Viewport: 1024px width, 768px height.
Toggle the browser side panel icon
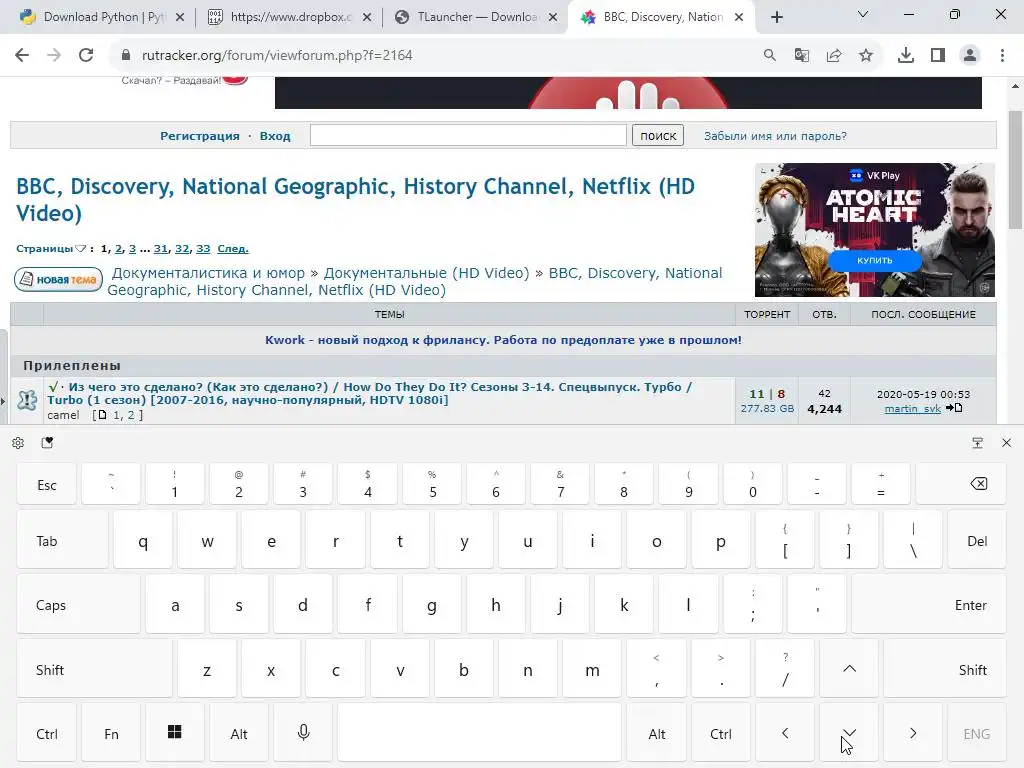(x=938, y=56)
